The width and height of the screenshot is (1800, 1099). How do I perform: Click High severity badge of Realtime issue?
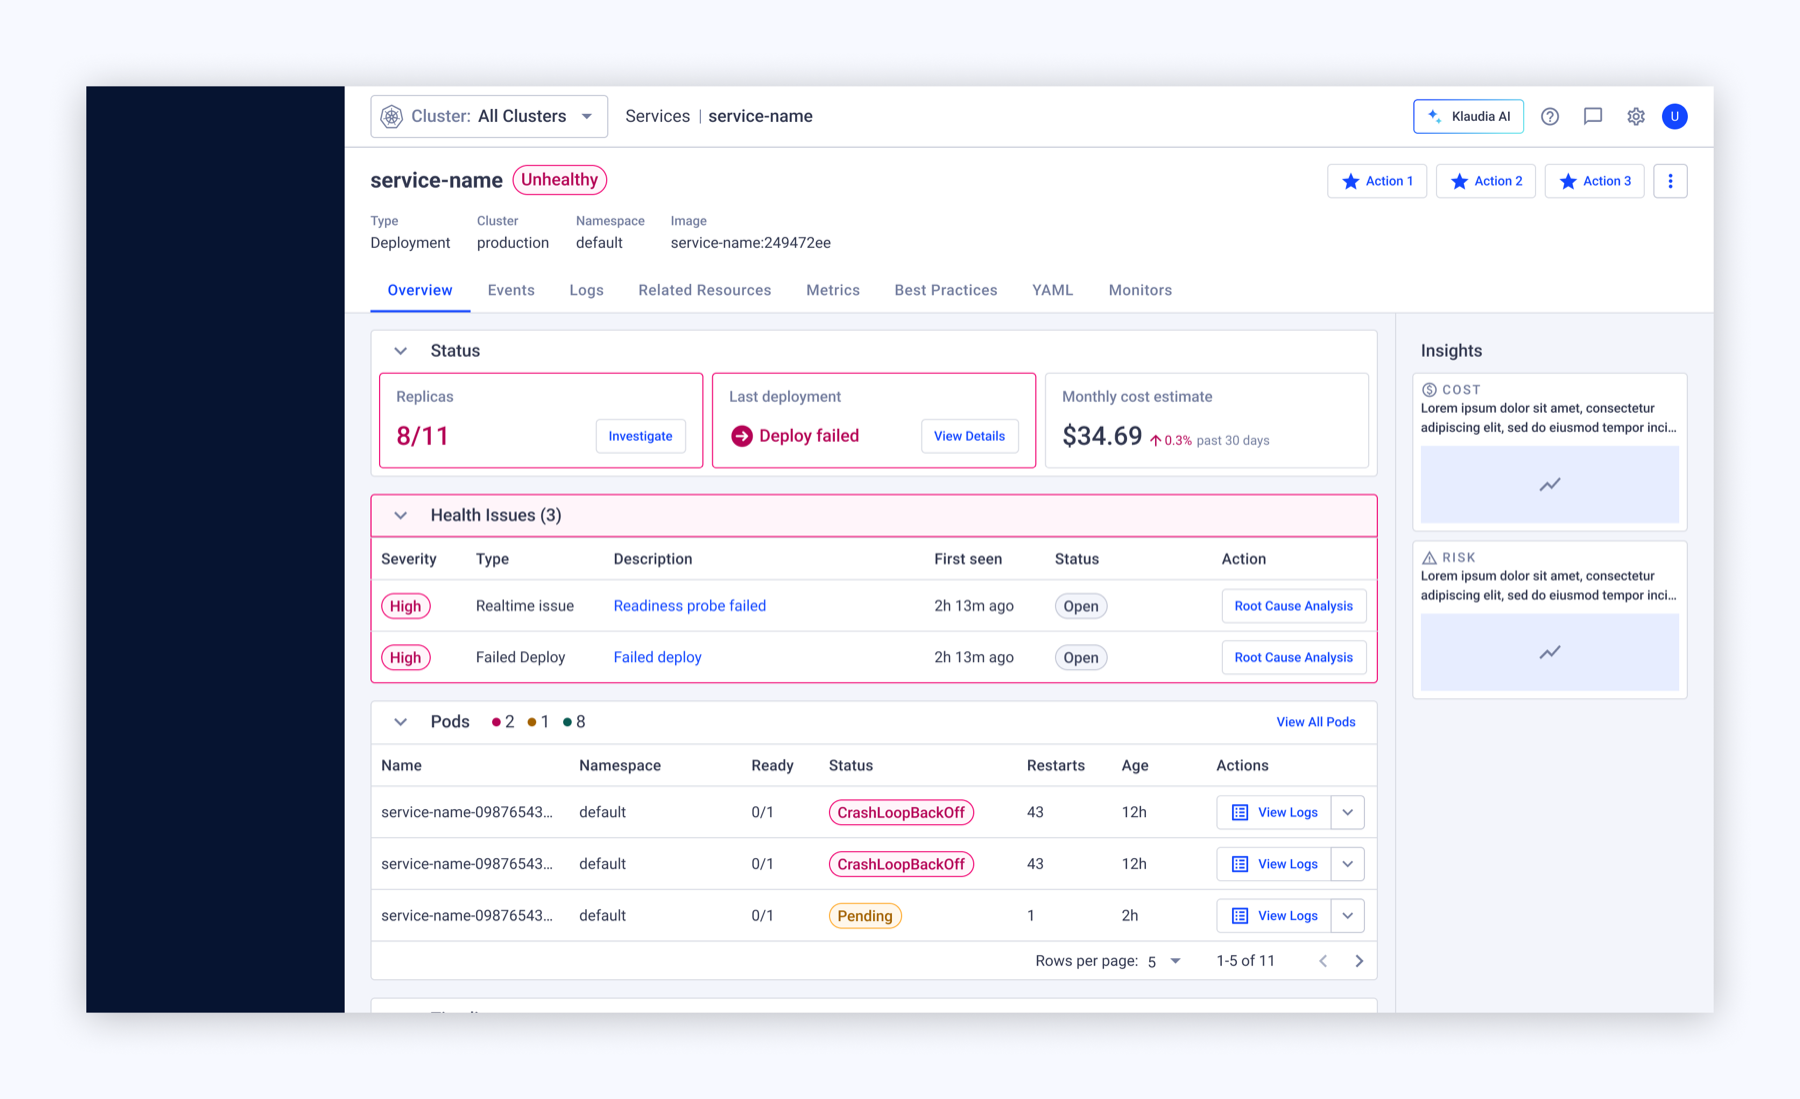click(x=405, y=606)
